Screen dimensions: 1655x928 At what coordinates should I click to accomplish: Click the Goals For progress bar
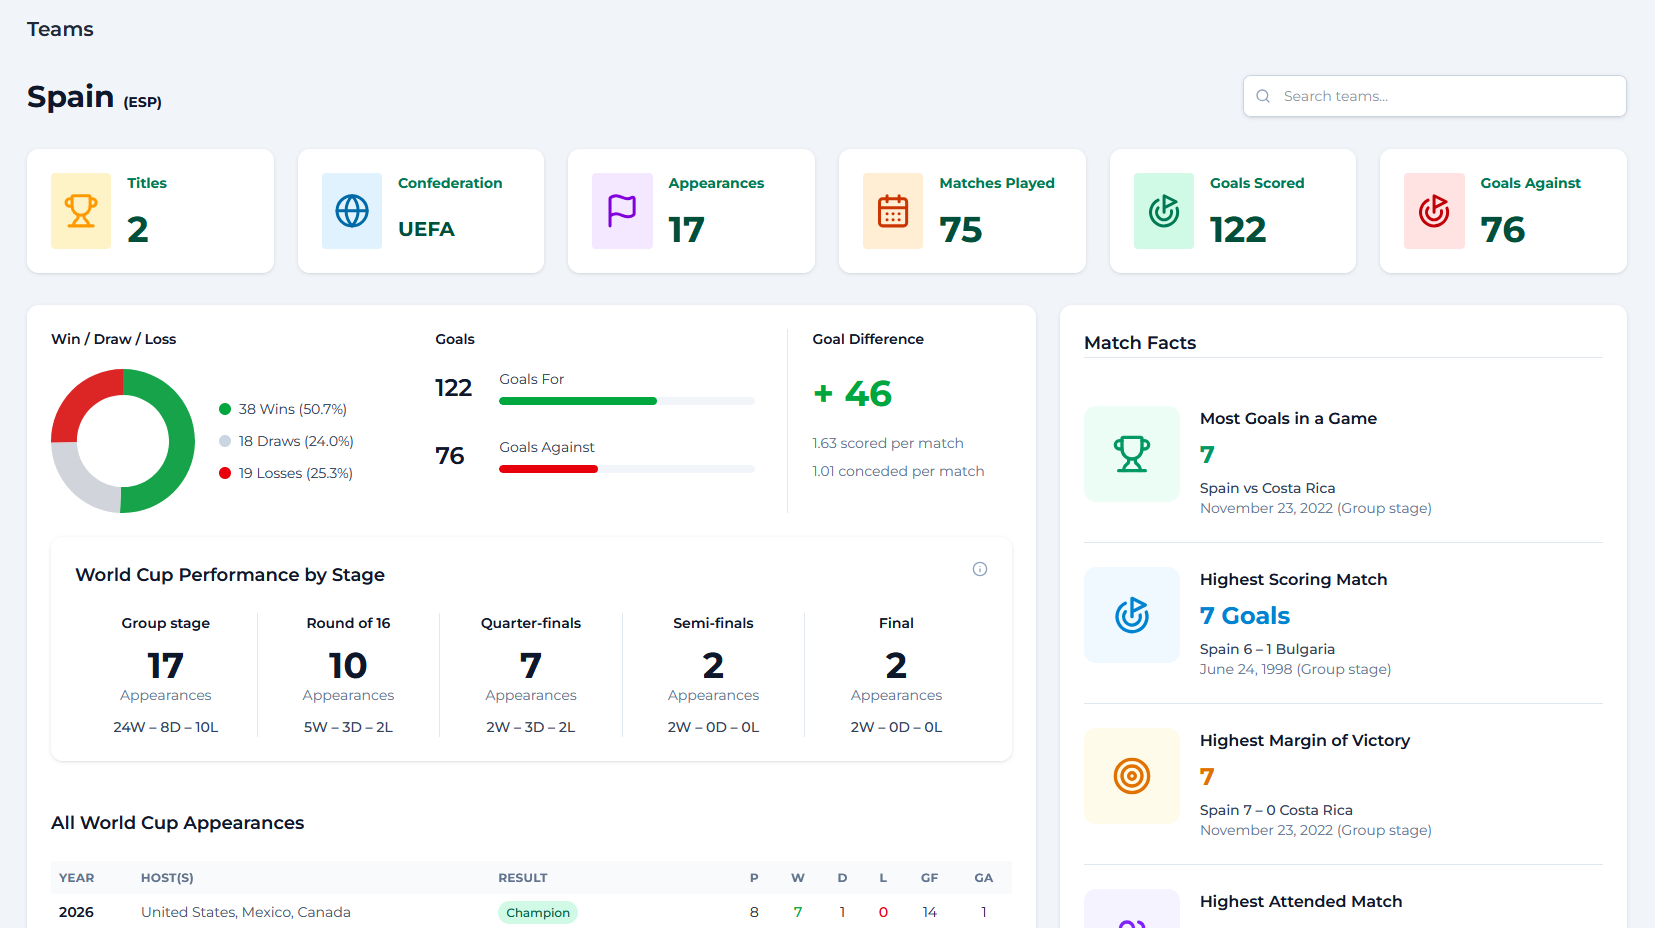[627, 401]
